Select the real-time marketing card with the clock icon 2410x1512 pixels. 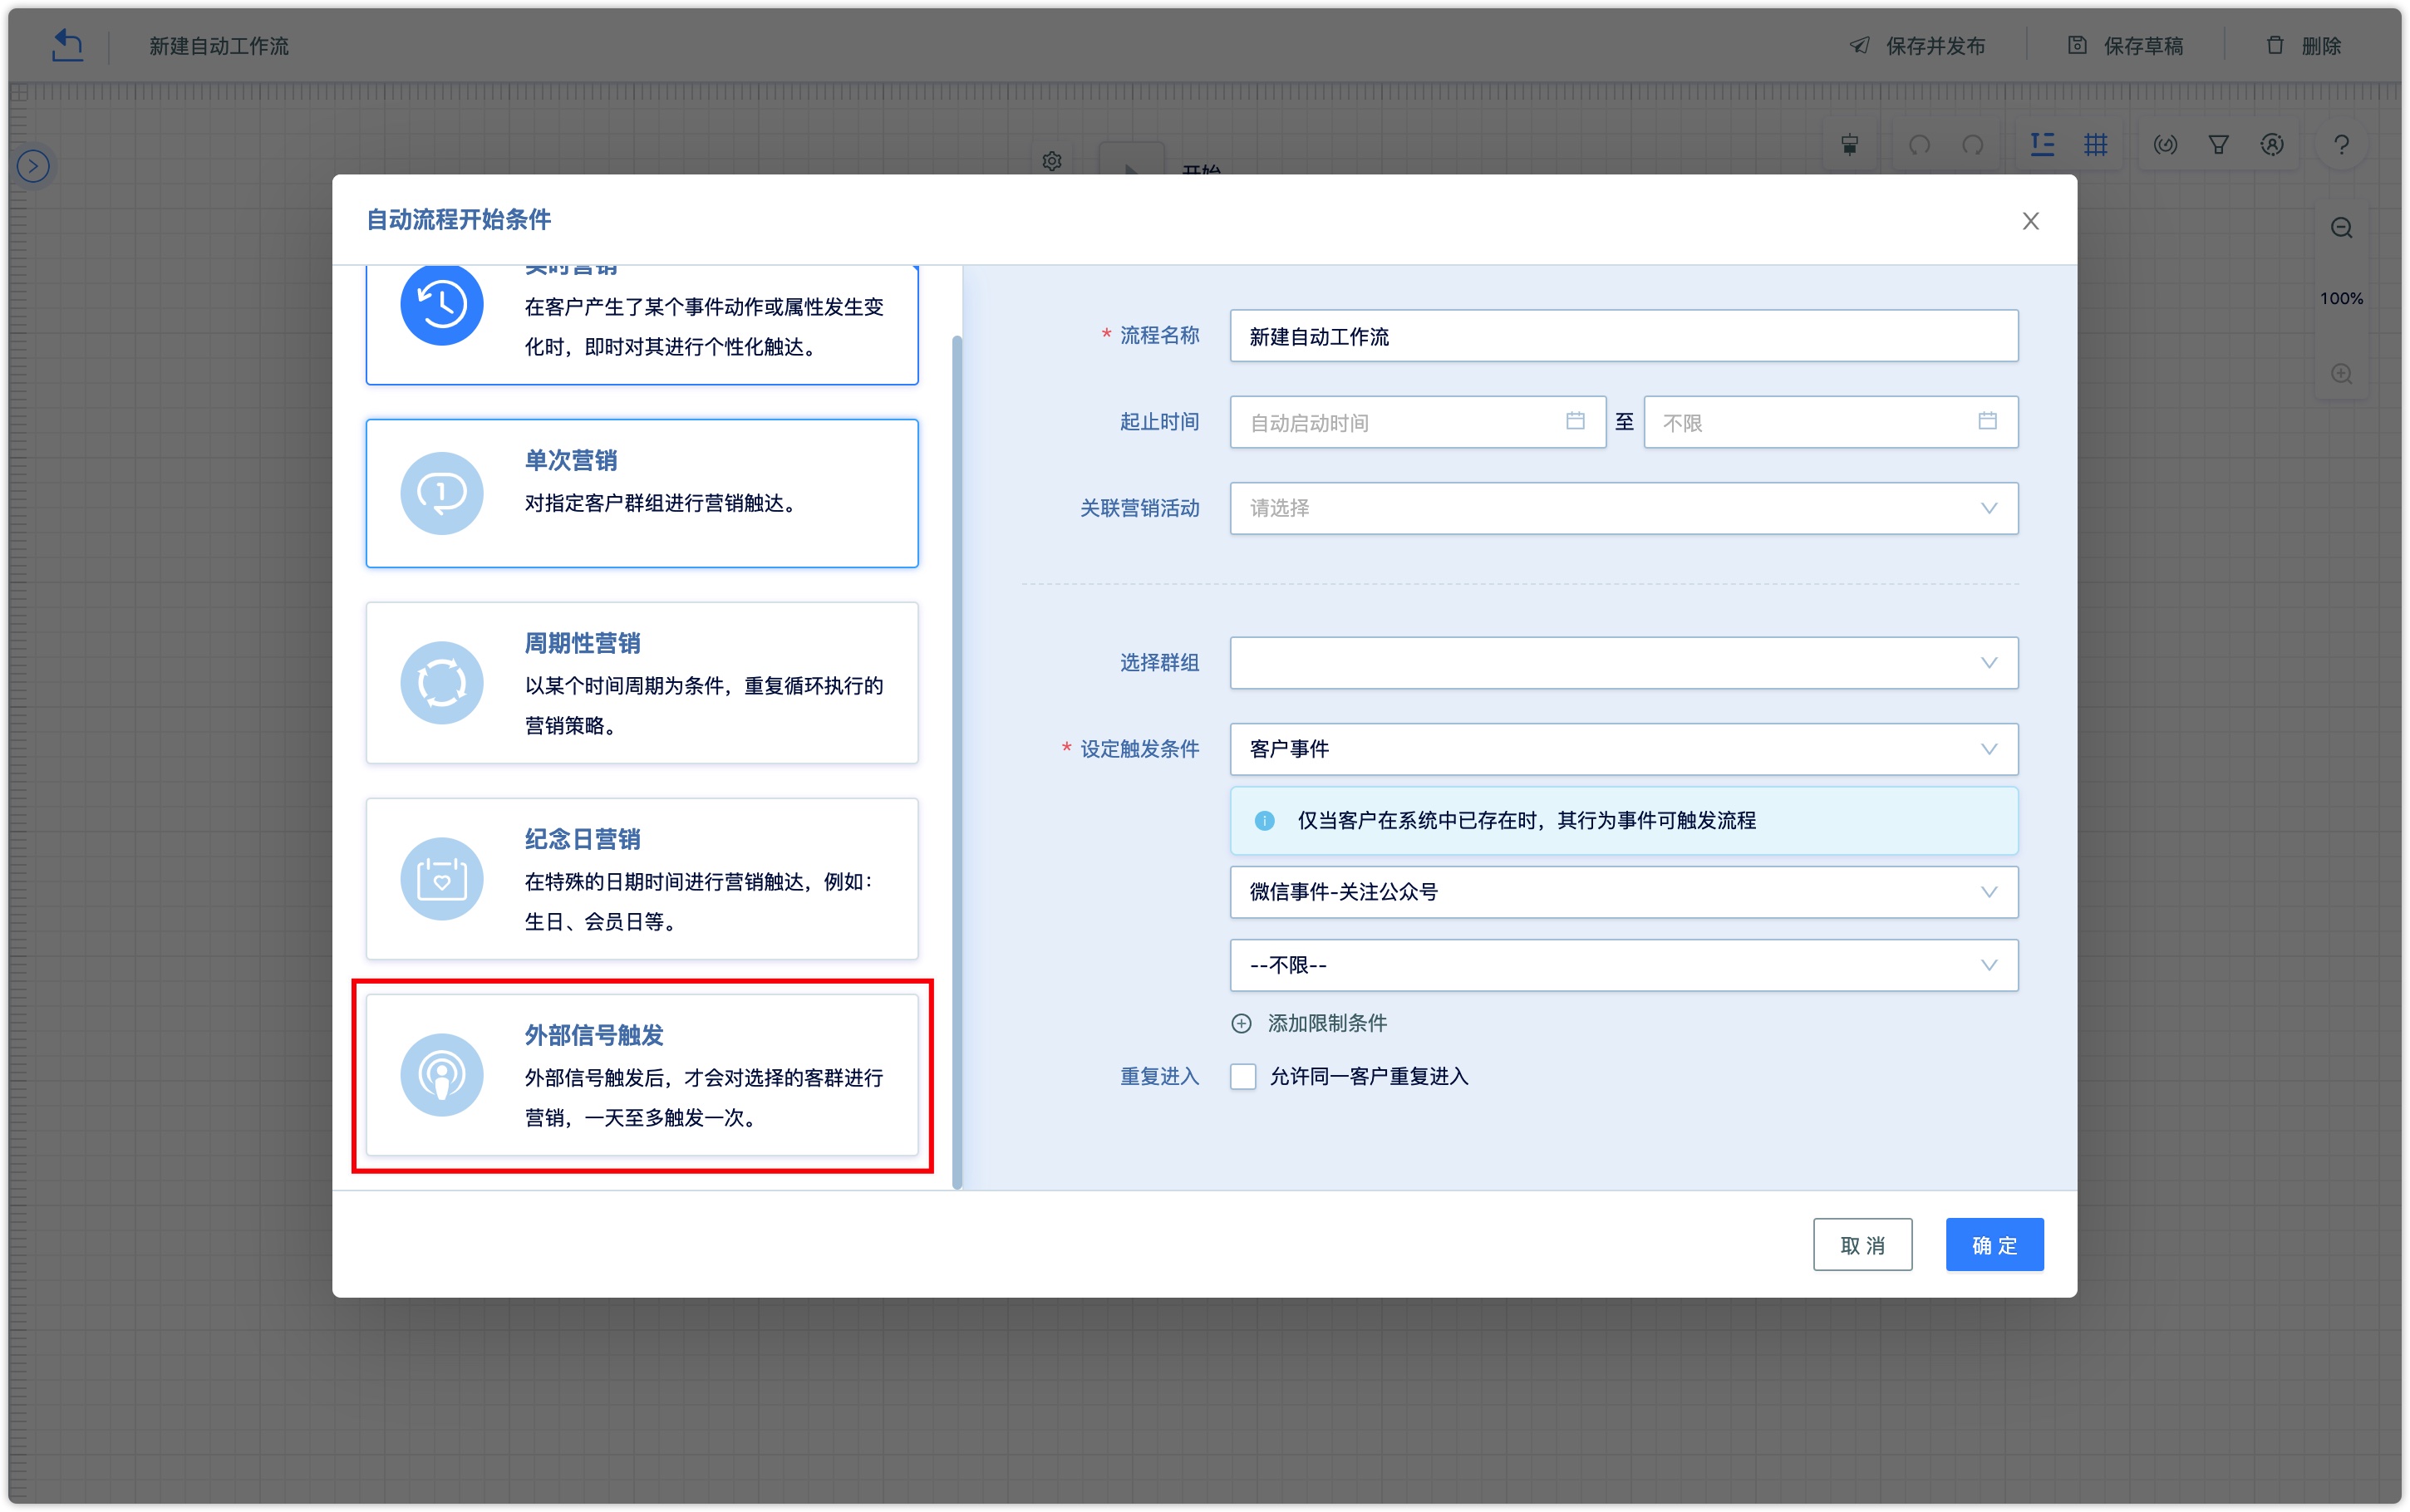642,325
